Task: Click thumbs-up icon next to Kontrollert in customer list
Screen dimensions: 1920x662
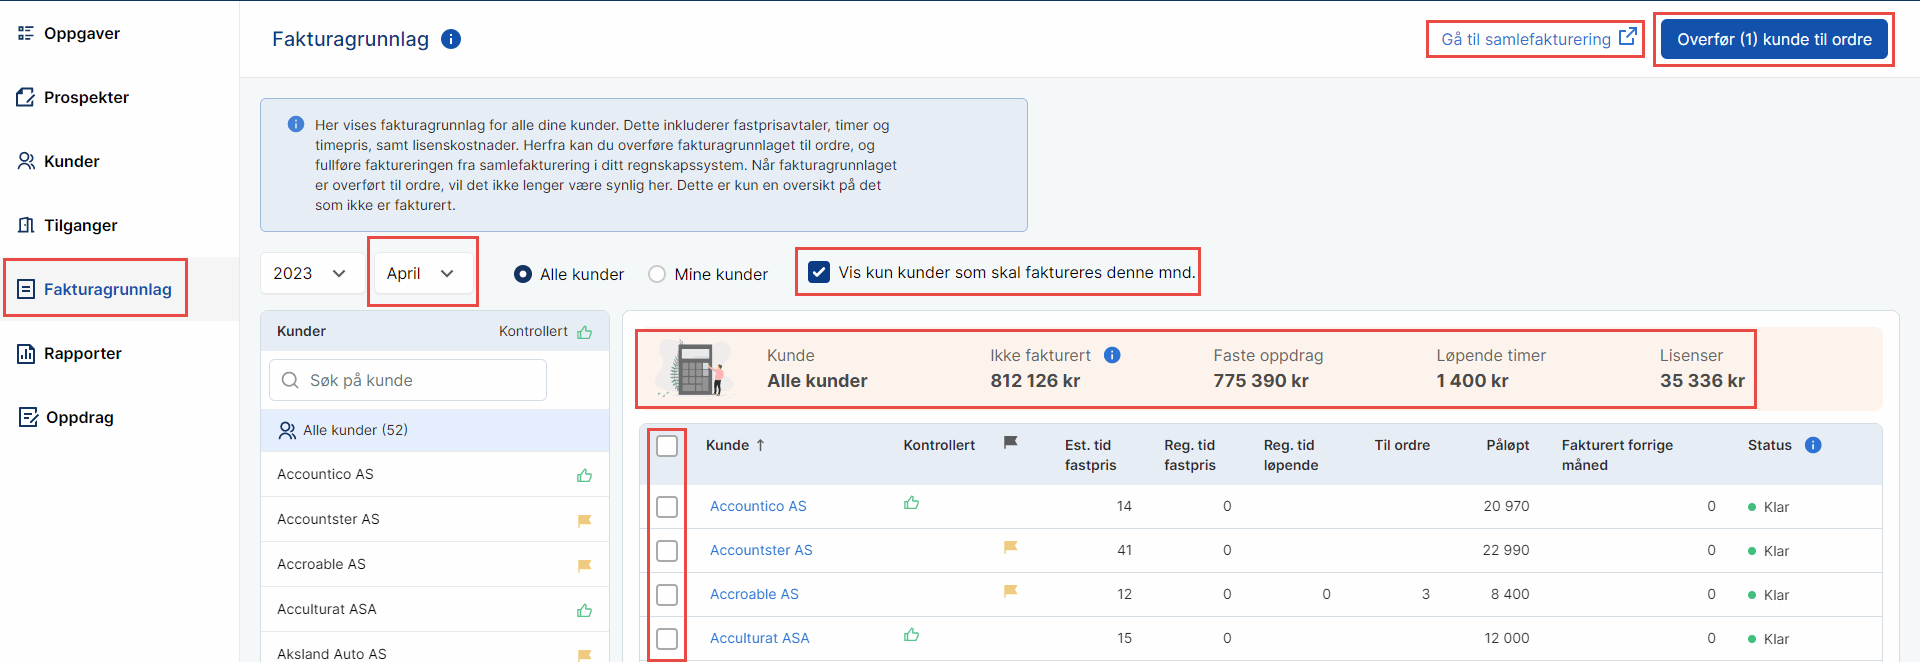Action: pyautogui.click(x=585, y=332)
